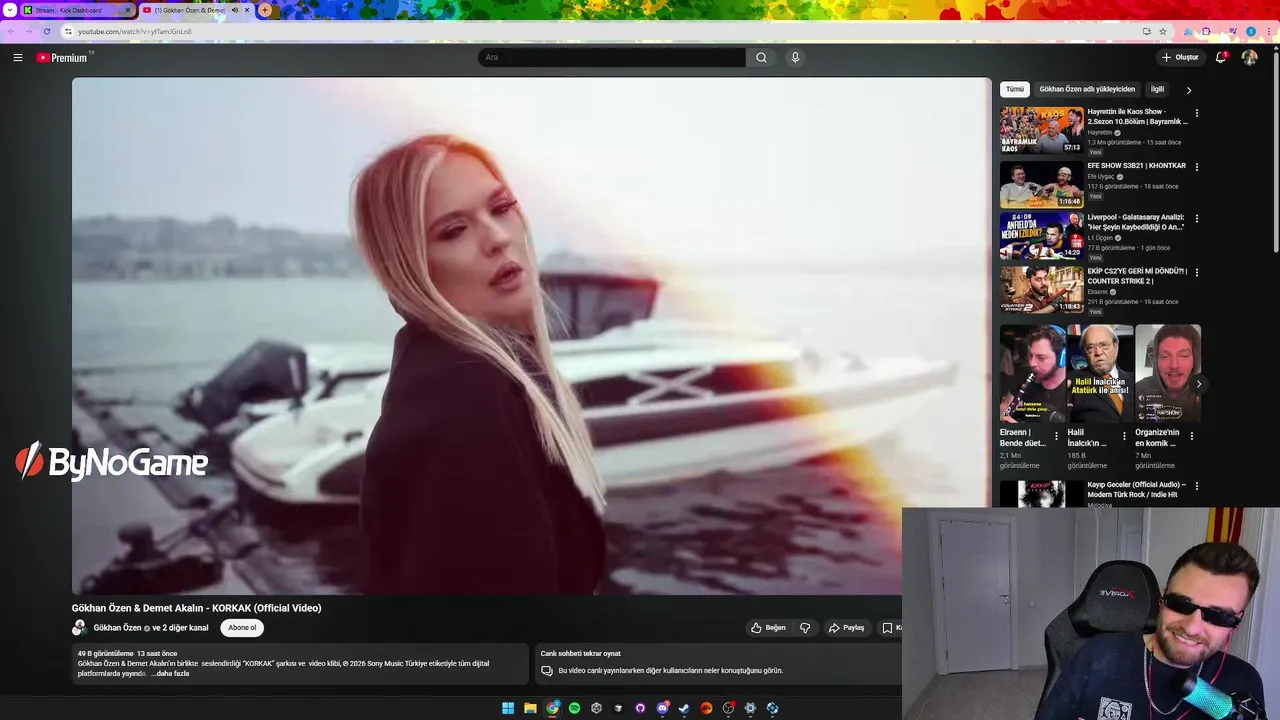Image resolution: width=1280 pixels, height=720 pixels.
Task: Open the Chrome three-dot menu
Action: [1269, 31]
